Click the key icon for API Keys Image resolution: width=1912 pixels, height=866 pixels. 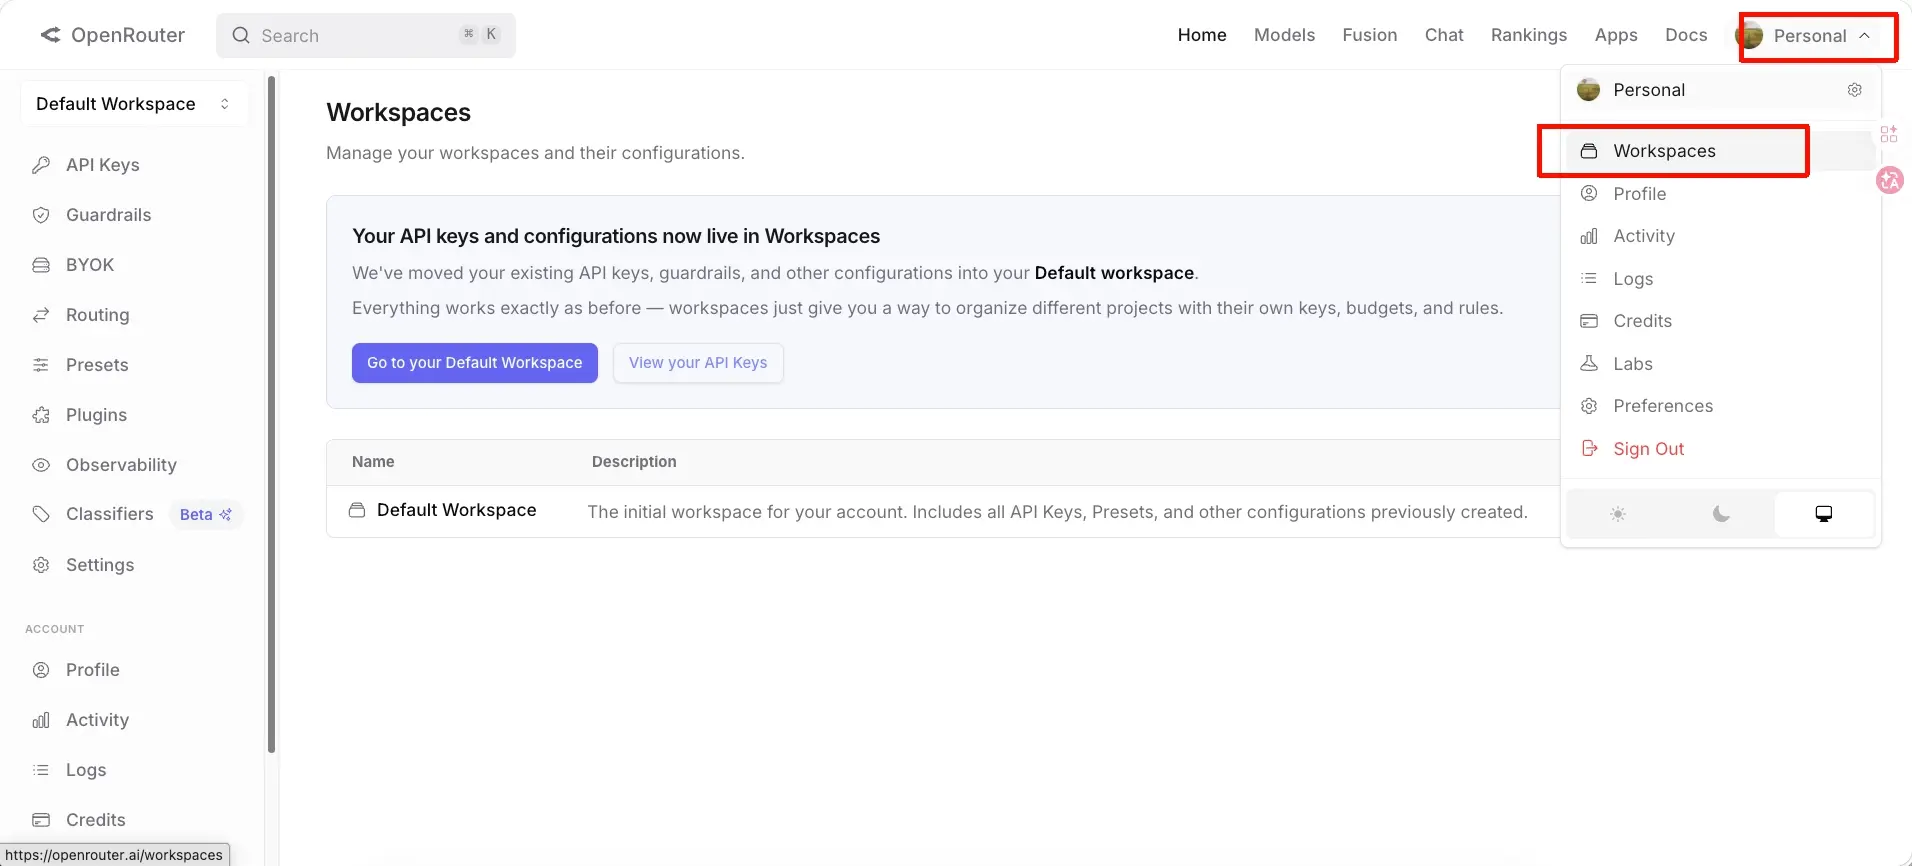[x=41, y=165]
